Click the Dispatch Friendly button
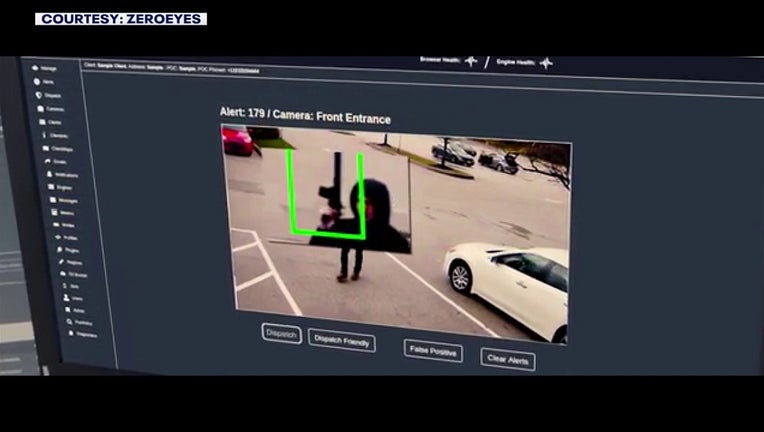Viewport: 764px width, 432px height. coord(342,340)
